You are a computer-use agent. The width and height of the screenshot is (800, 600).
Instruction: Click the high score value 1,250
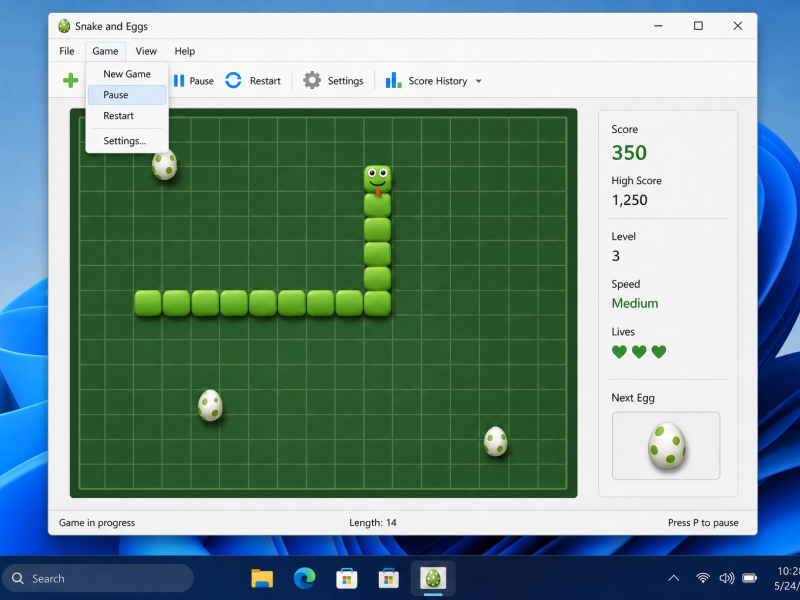tap(630, 200)
